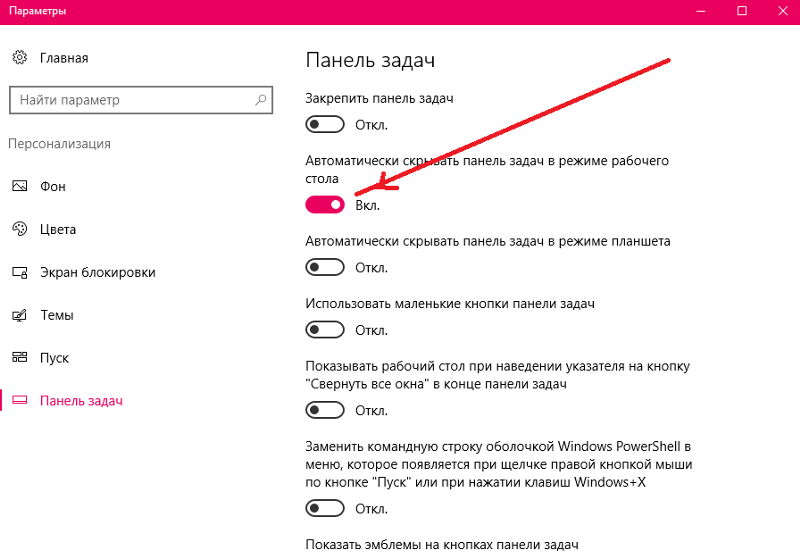Maximize the Параметры window
The image size is (800, 556).
(x=742, y=11)
